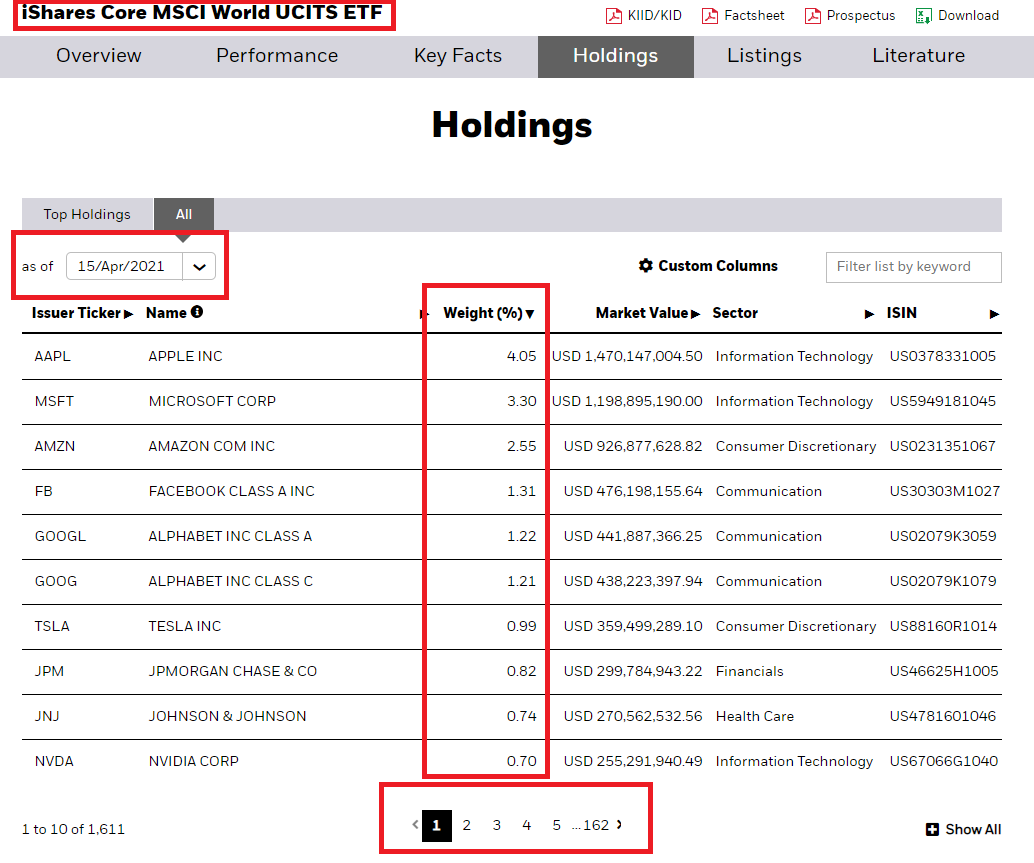Select the All holdings sub-tab
Image resolution: width=1034 pixels, height=863 pixels.
pos(184,214)
